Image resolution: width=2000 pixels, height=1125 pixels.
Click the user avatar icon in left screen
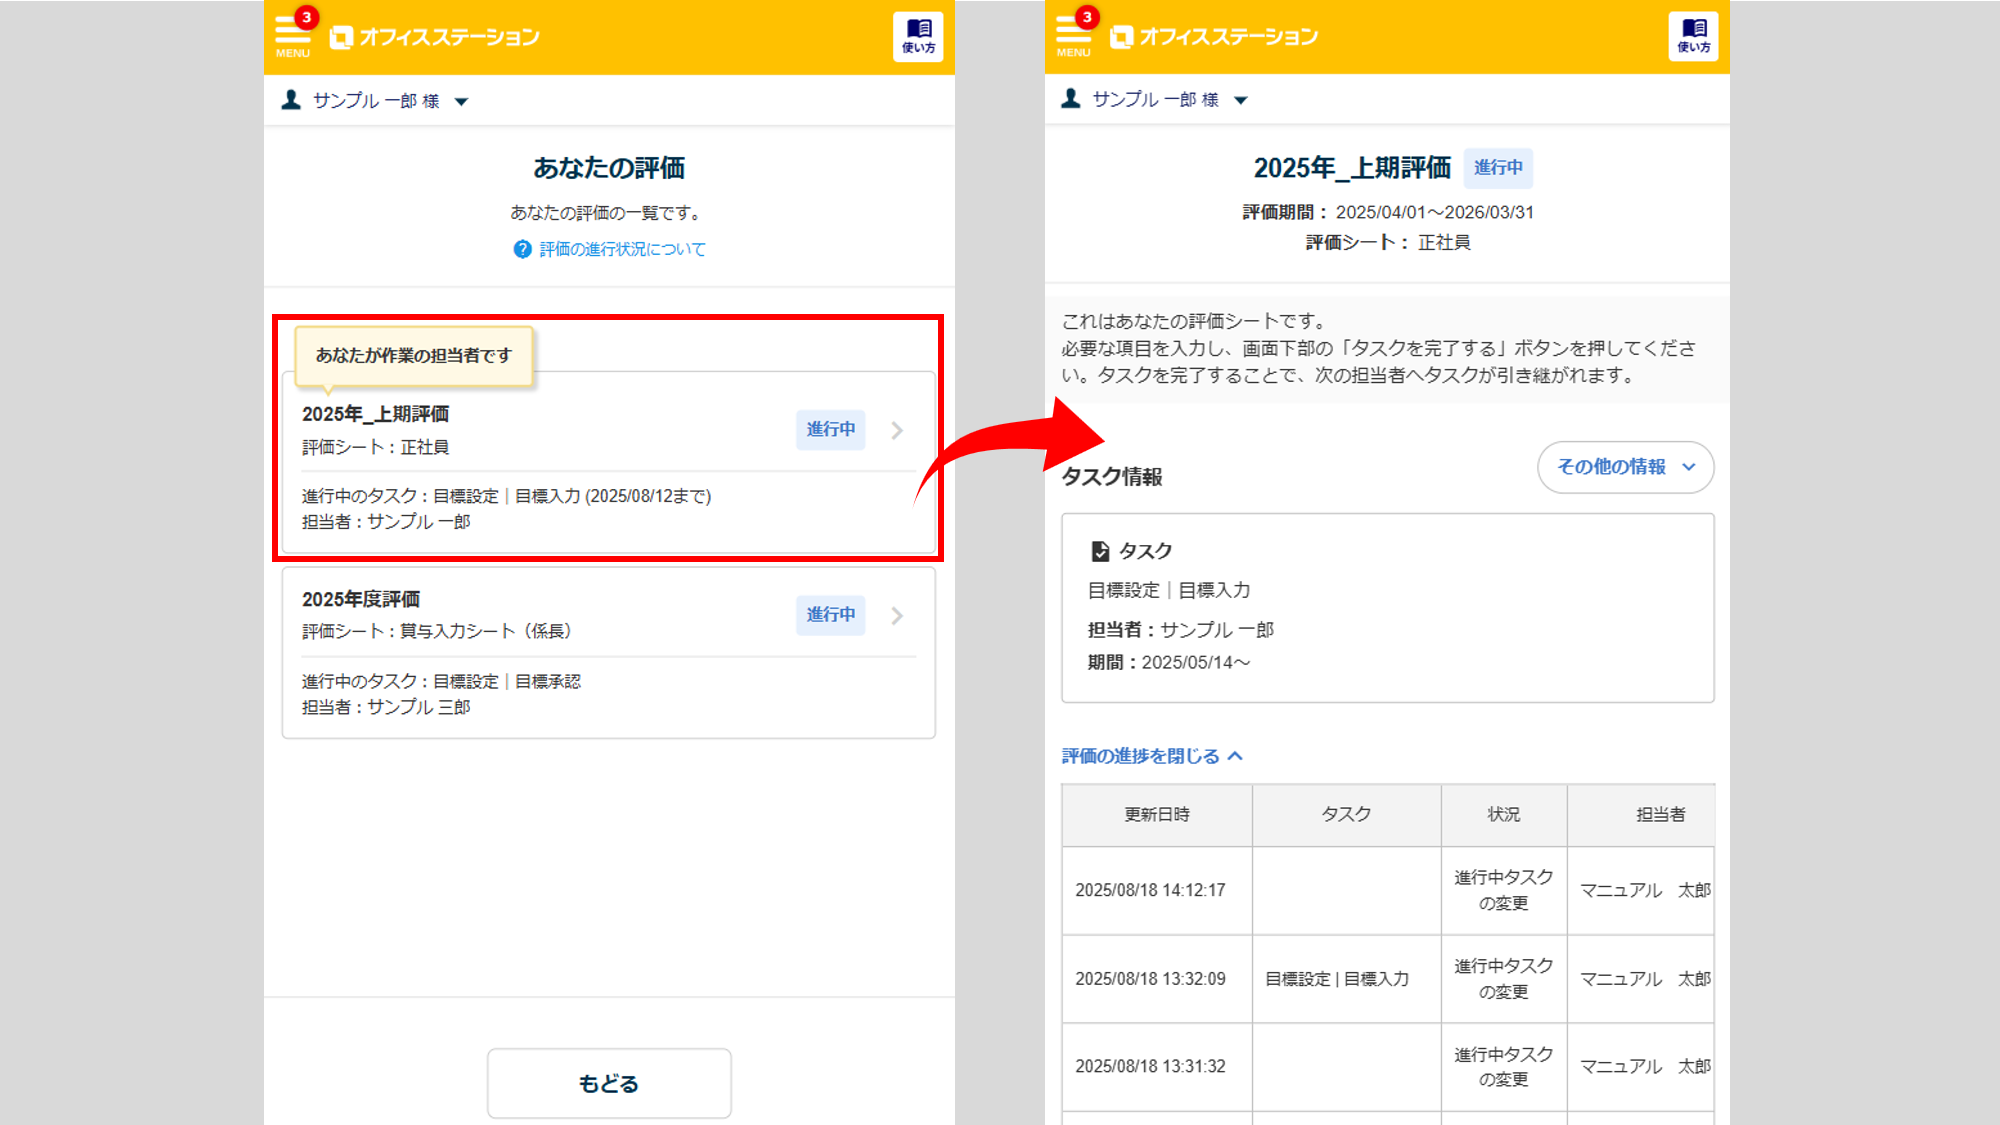point(291,100)
